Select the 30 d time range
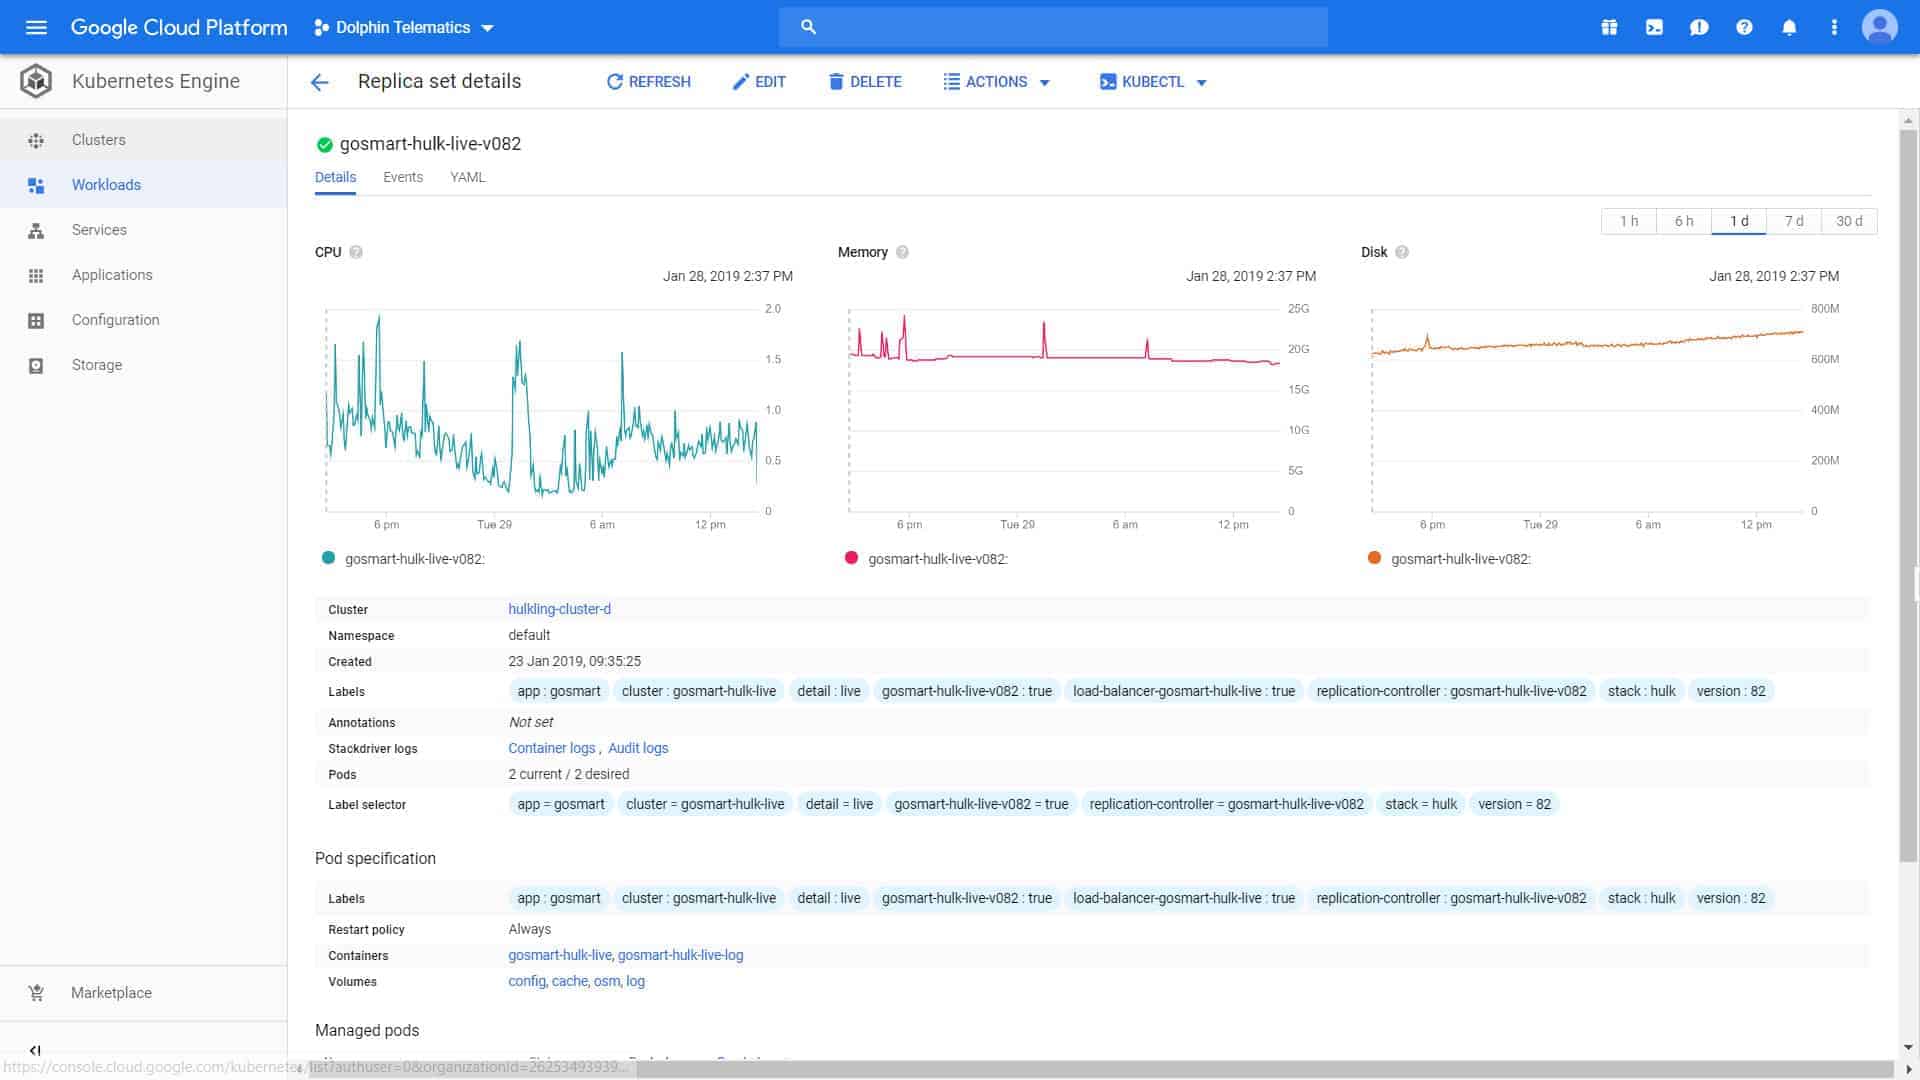Screen dimensions: 1920x1080 pos(1849,221)
